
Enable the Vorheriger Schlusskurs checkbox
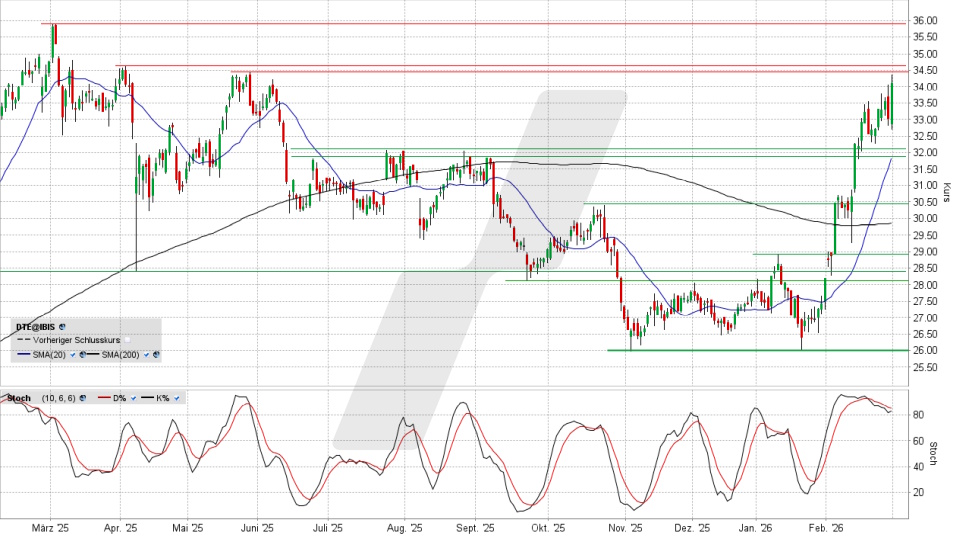click(128, 340)
